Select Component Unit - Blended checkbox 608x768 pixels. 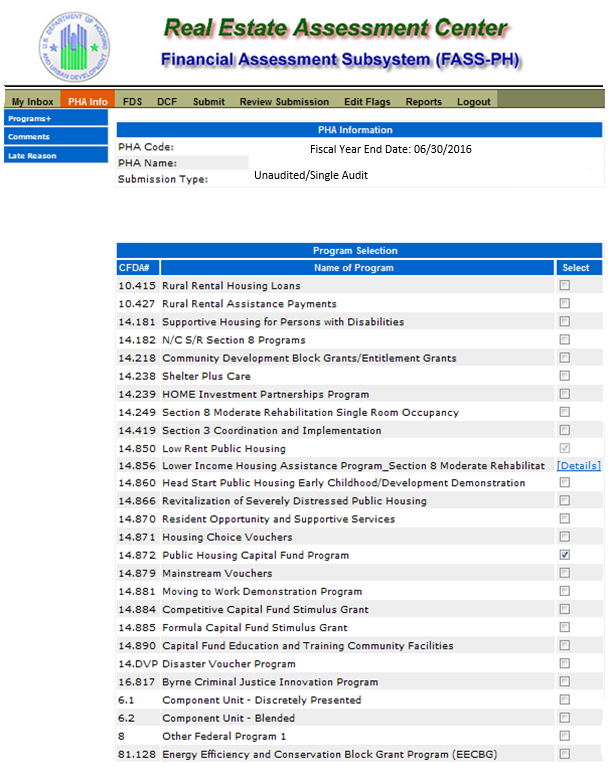click(x=565, y=718)
